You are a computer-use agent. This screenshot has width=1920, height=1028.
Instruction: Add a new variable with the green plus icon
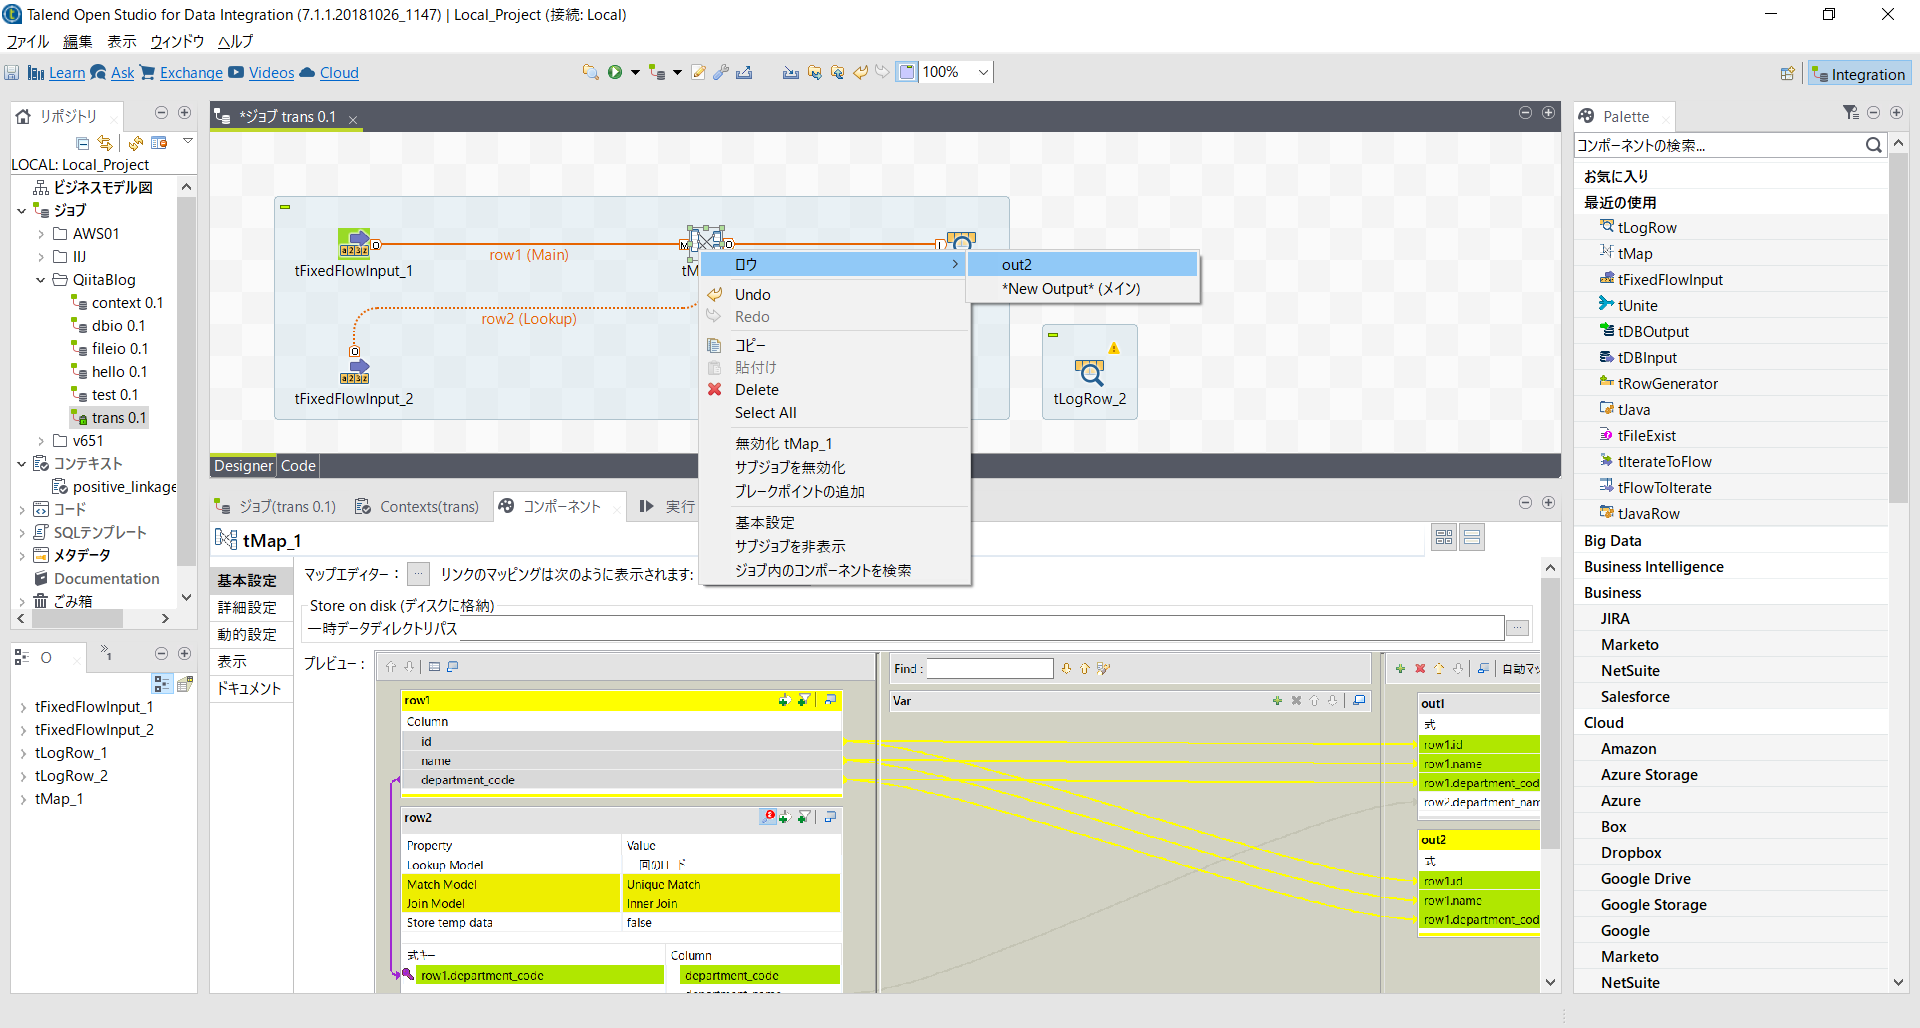1277,701
